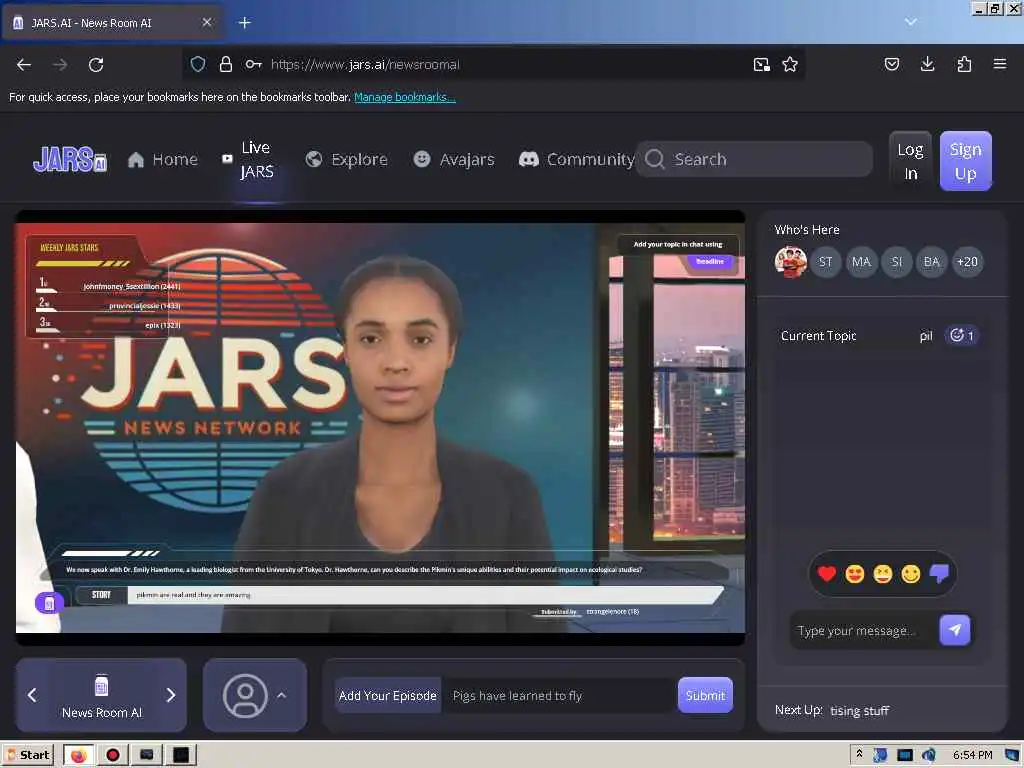Viewport: 1024px width, 768px height.
Task: Switch to Firefox in the taskbar
Action: pyautogui.click(x=79, y=756)
